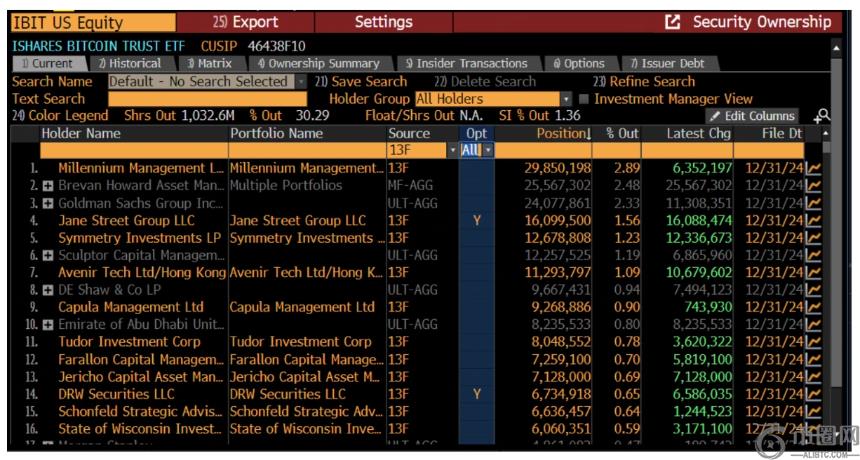Image resolution: width=860 pixels, height=460 pixels.
Task: Click the magnifier zoom icon beside Edit Columns
Action: pos(822,116)
